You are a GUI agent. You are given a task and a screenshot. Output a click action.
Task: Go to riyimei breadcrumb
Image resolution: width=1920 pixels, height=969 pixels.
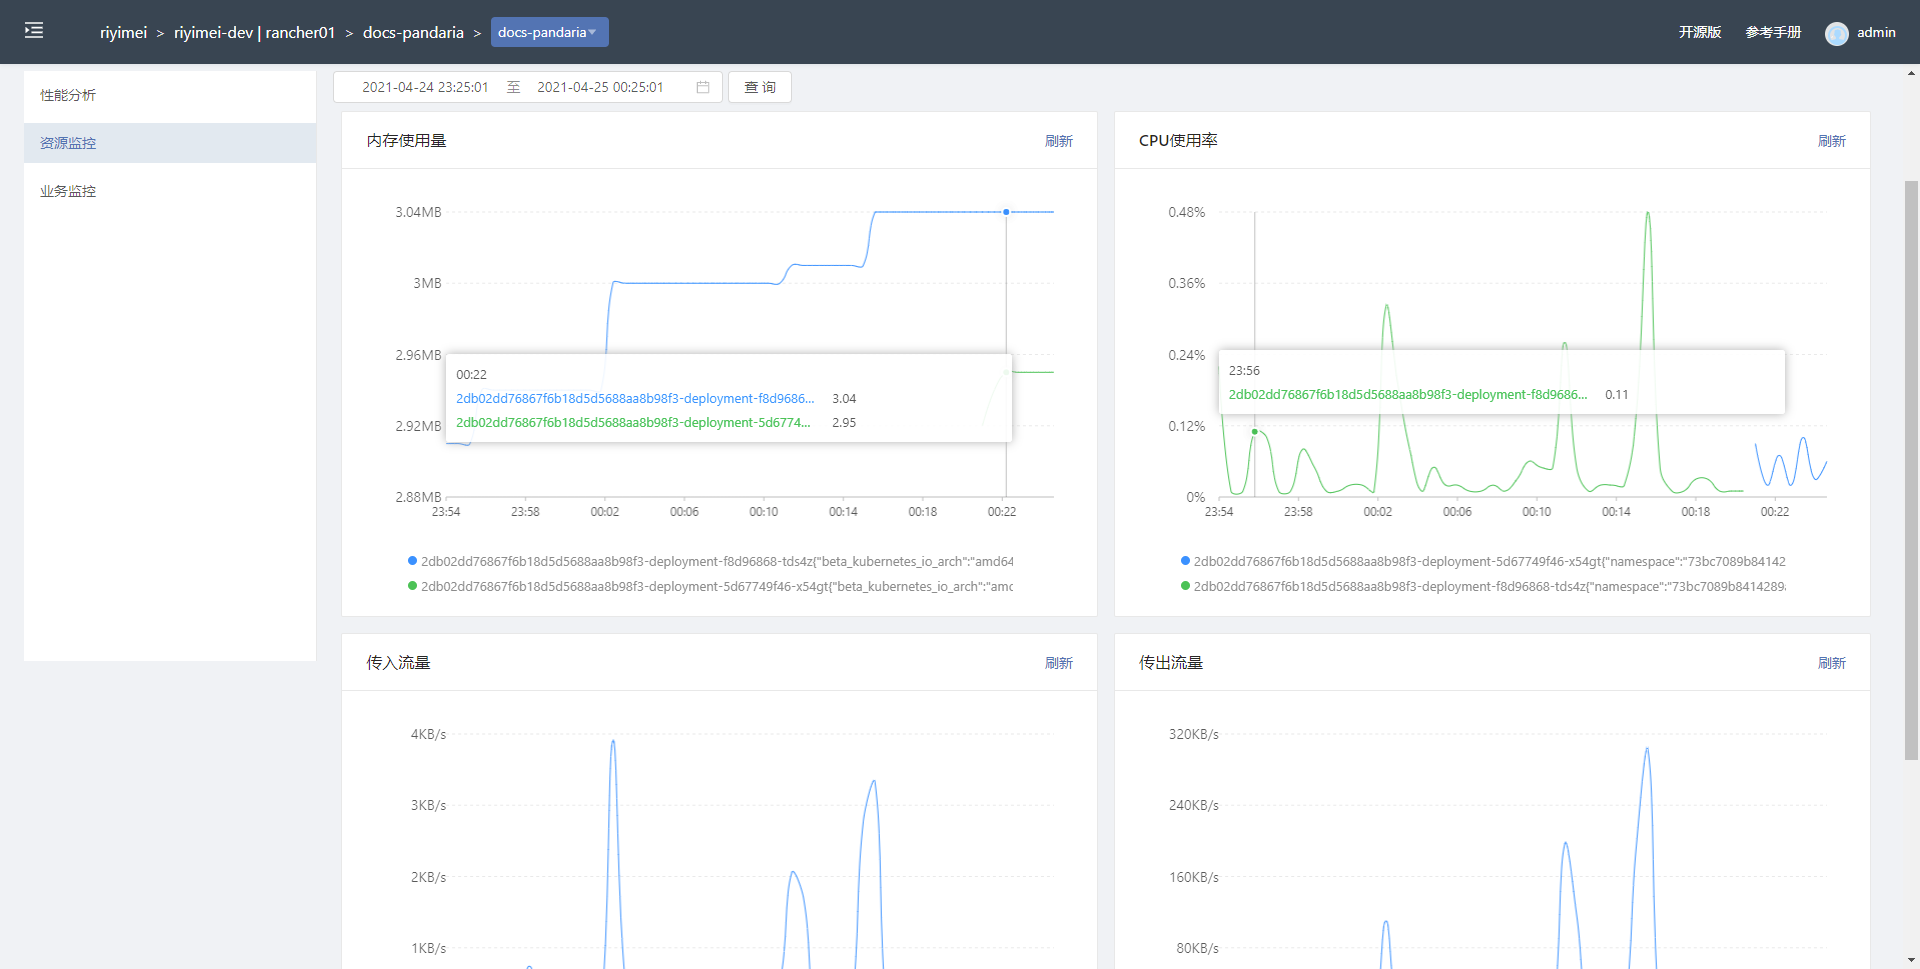coord(123,32)
